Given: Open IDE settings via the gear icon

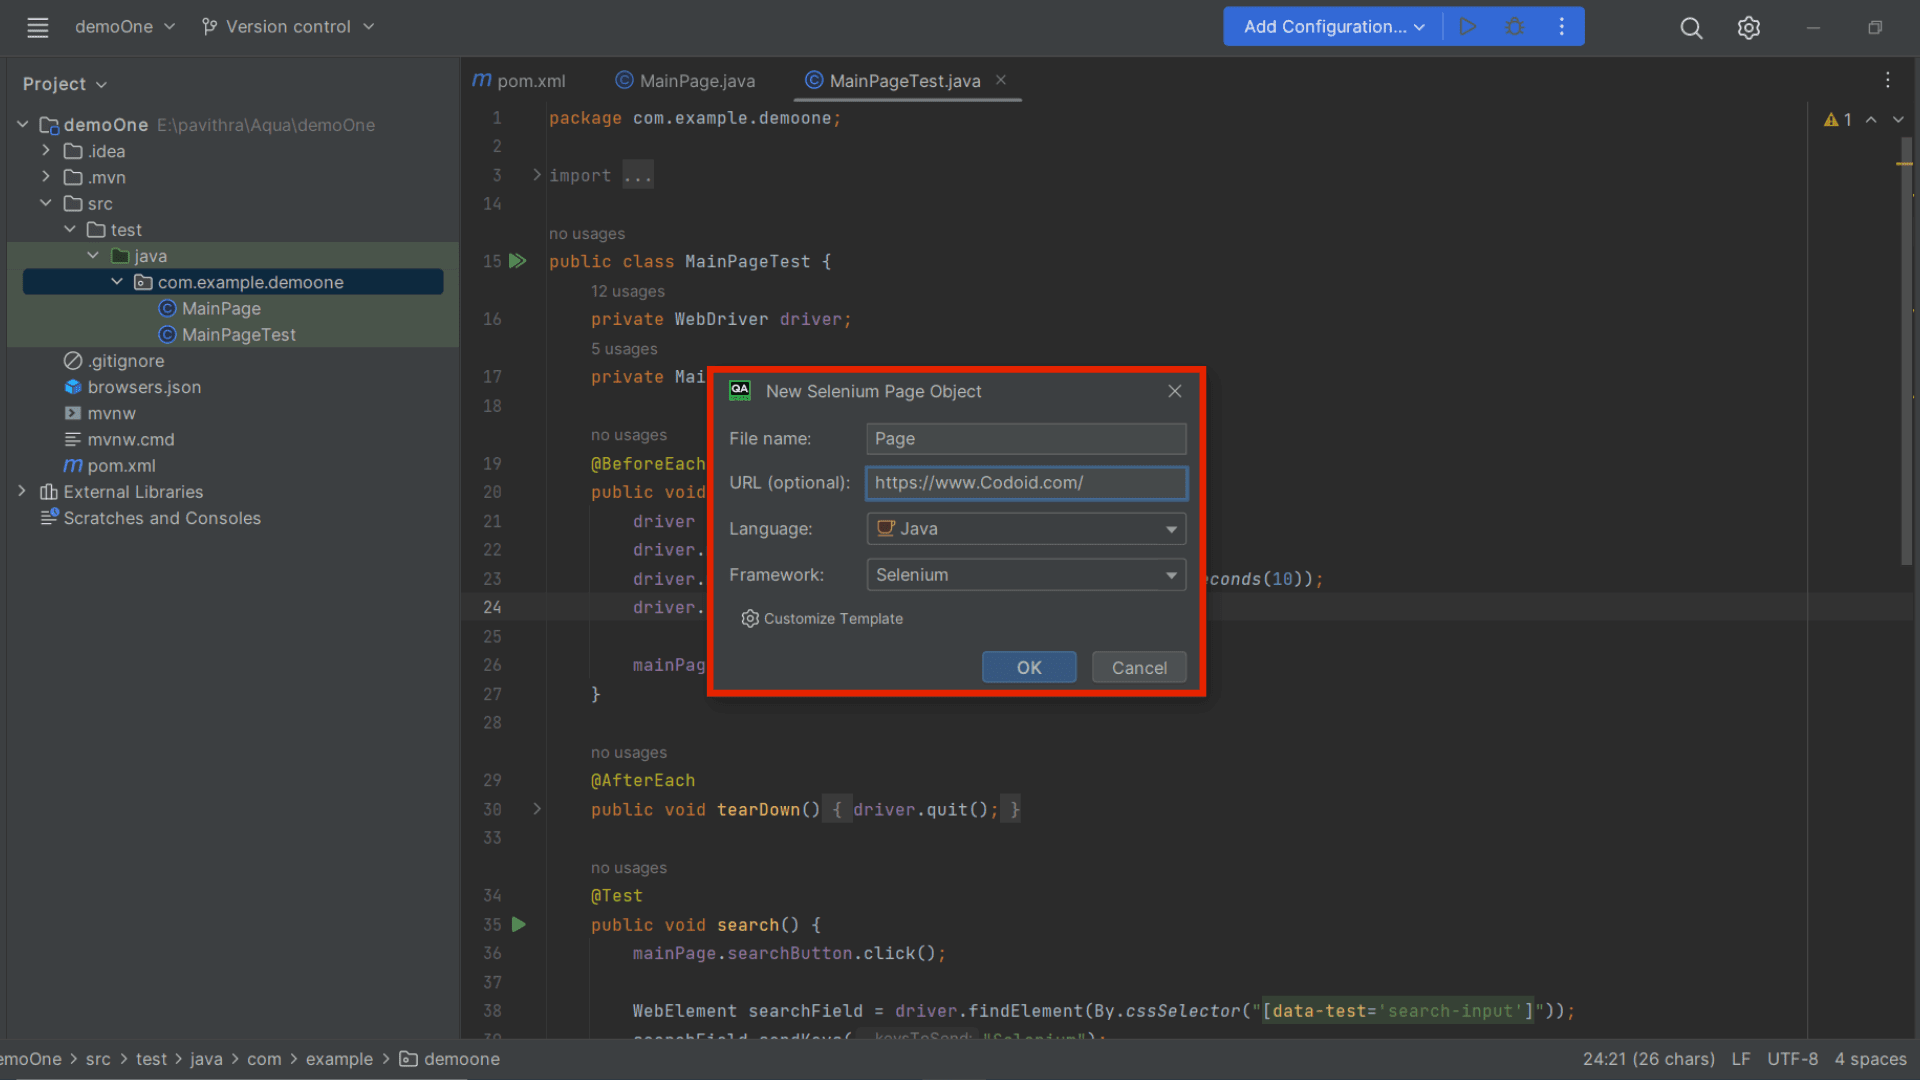Looking at the screenshot, I should pos(1749,28).
